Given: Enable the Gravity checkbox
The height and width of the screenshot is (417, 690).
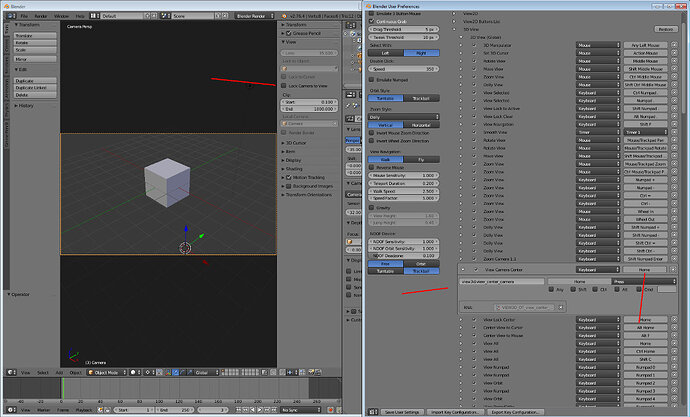Looking at the screenshot, I should coord(371,207).
